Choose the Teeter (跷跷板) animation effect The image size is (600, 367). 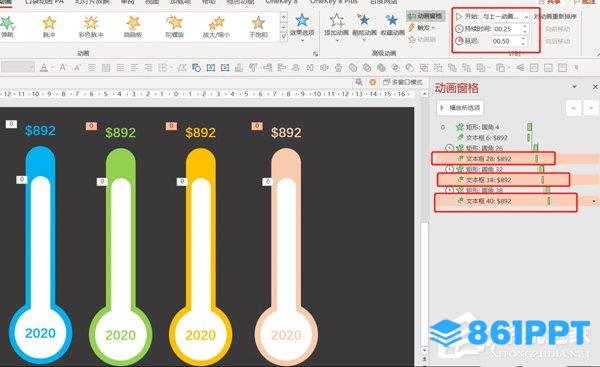click(x=133, y=26)
